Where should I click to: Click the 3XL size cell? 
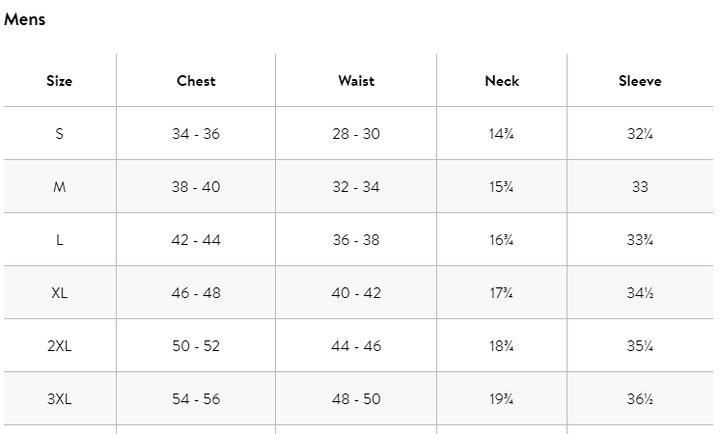[59, 399]
